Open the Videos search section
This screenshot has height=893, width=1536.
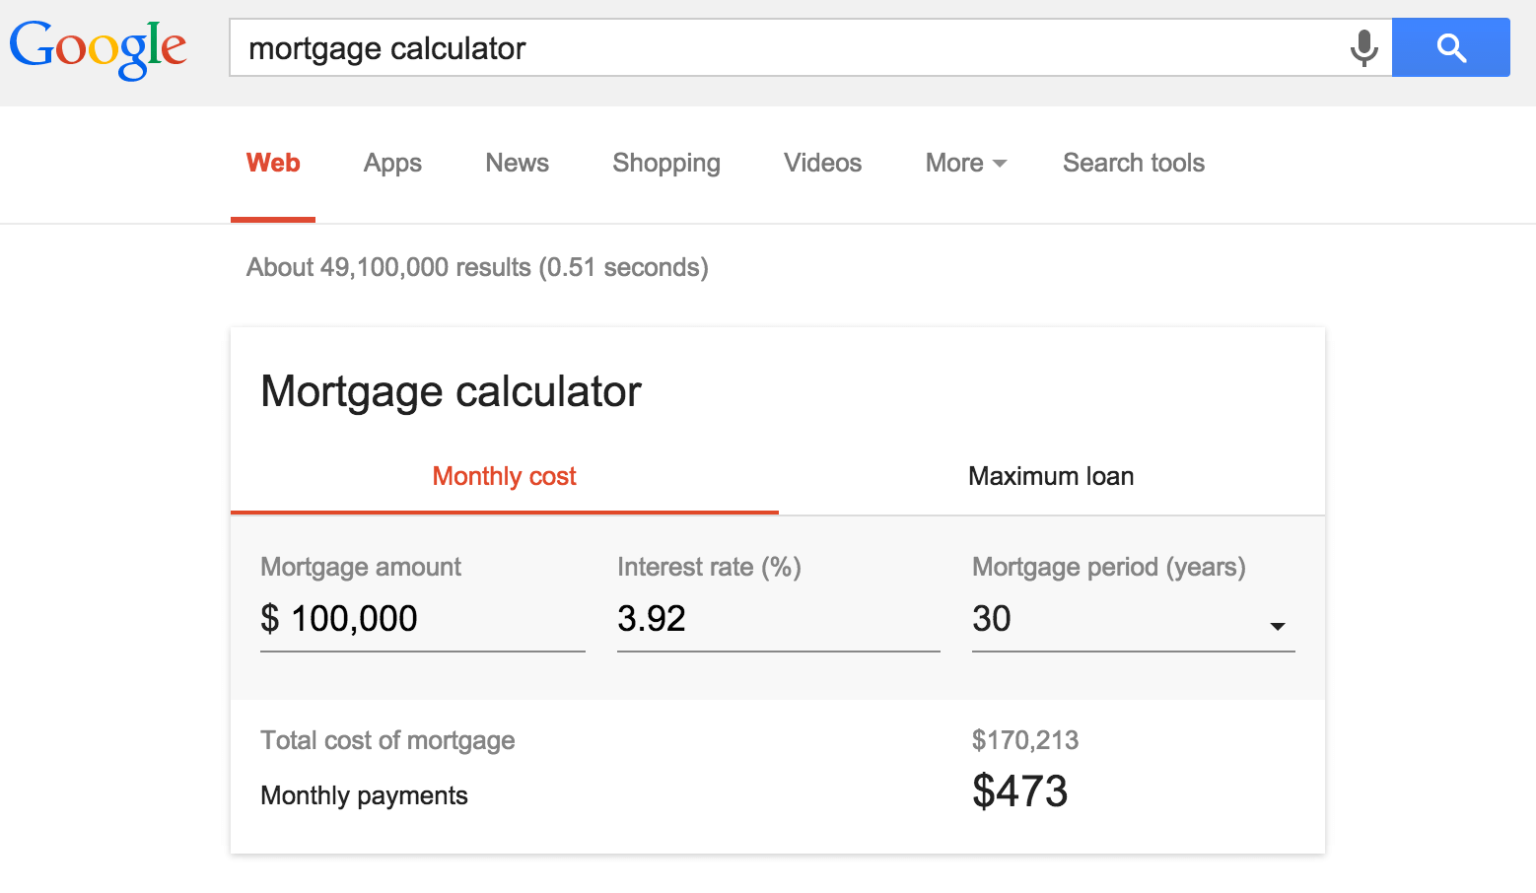click(x=822, y=163)
